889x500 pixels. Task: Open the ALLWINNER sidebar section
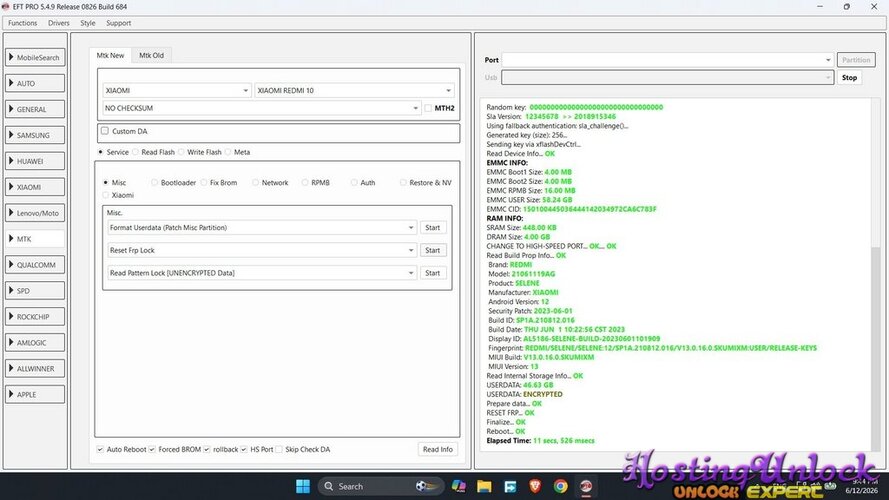click(x=35, y=368)
